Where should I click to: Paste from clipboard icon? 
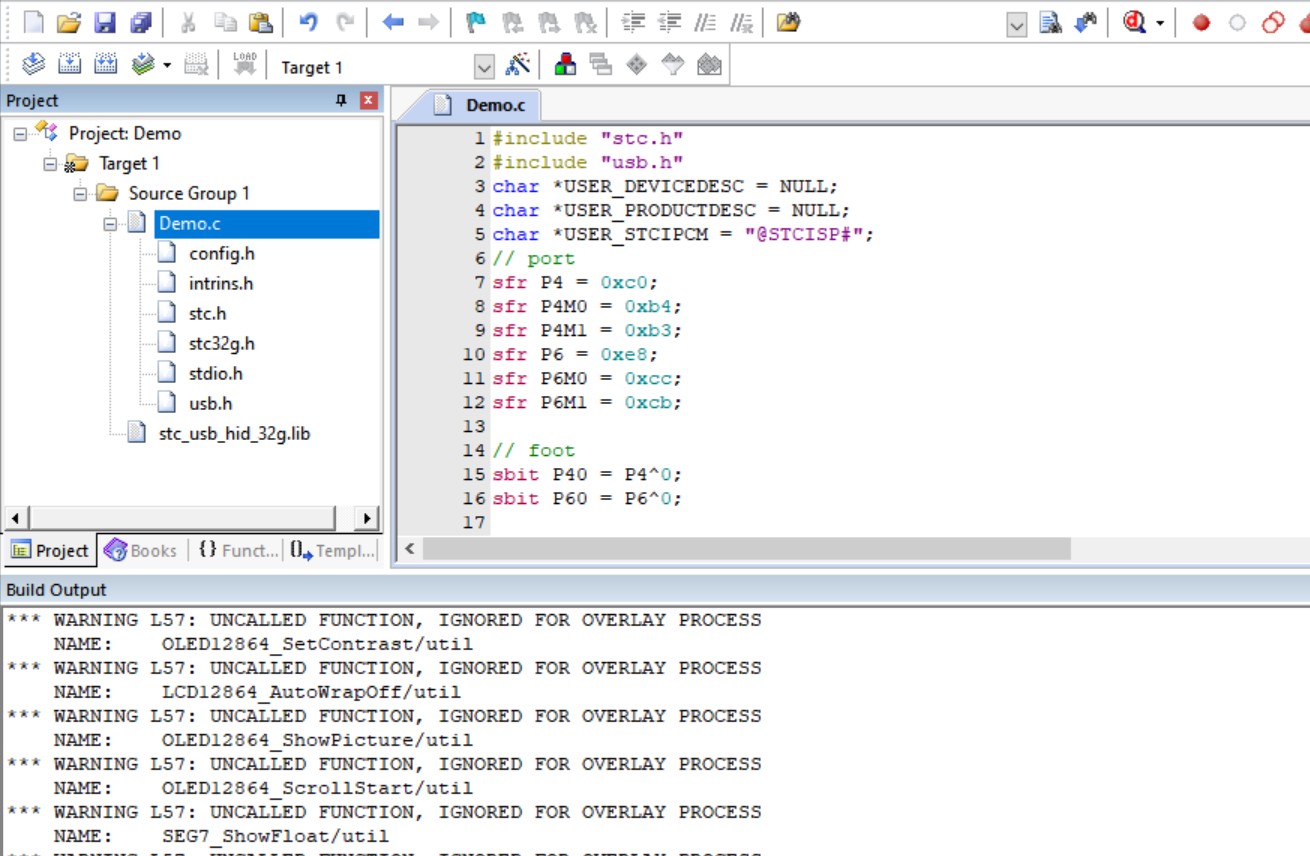260,22
